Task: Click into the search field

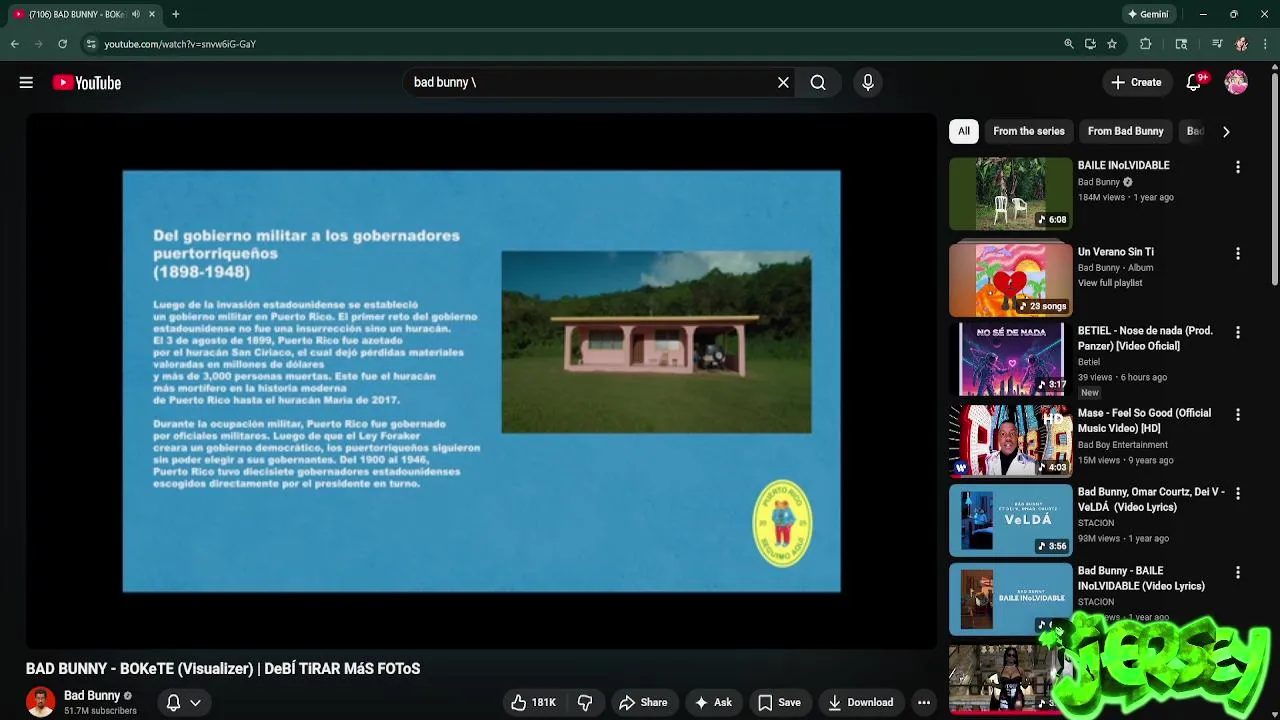Action: tap(590, 83)
